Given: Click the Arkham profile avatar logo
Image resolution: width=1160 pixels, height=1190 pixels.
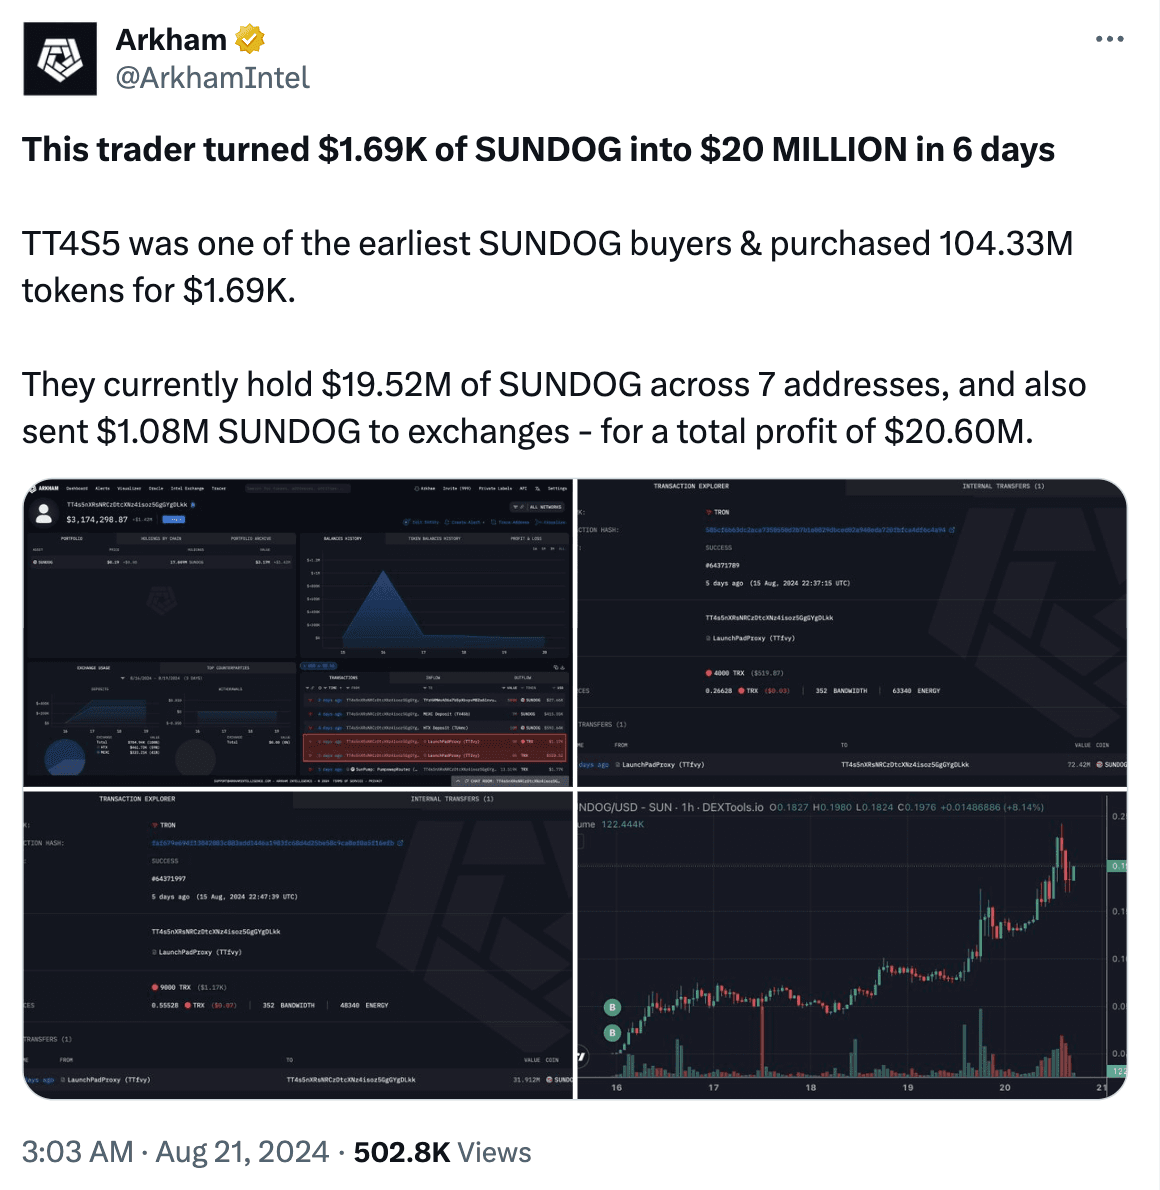Looking at the screenshot, I should click(x=60, y=58).
